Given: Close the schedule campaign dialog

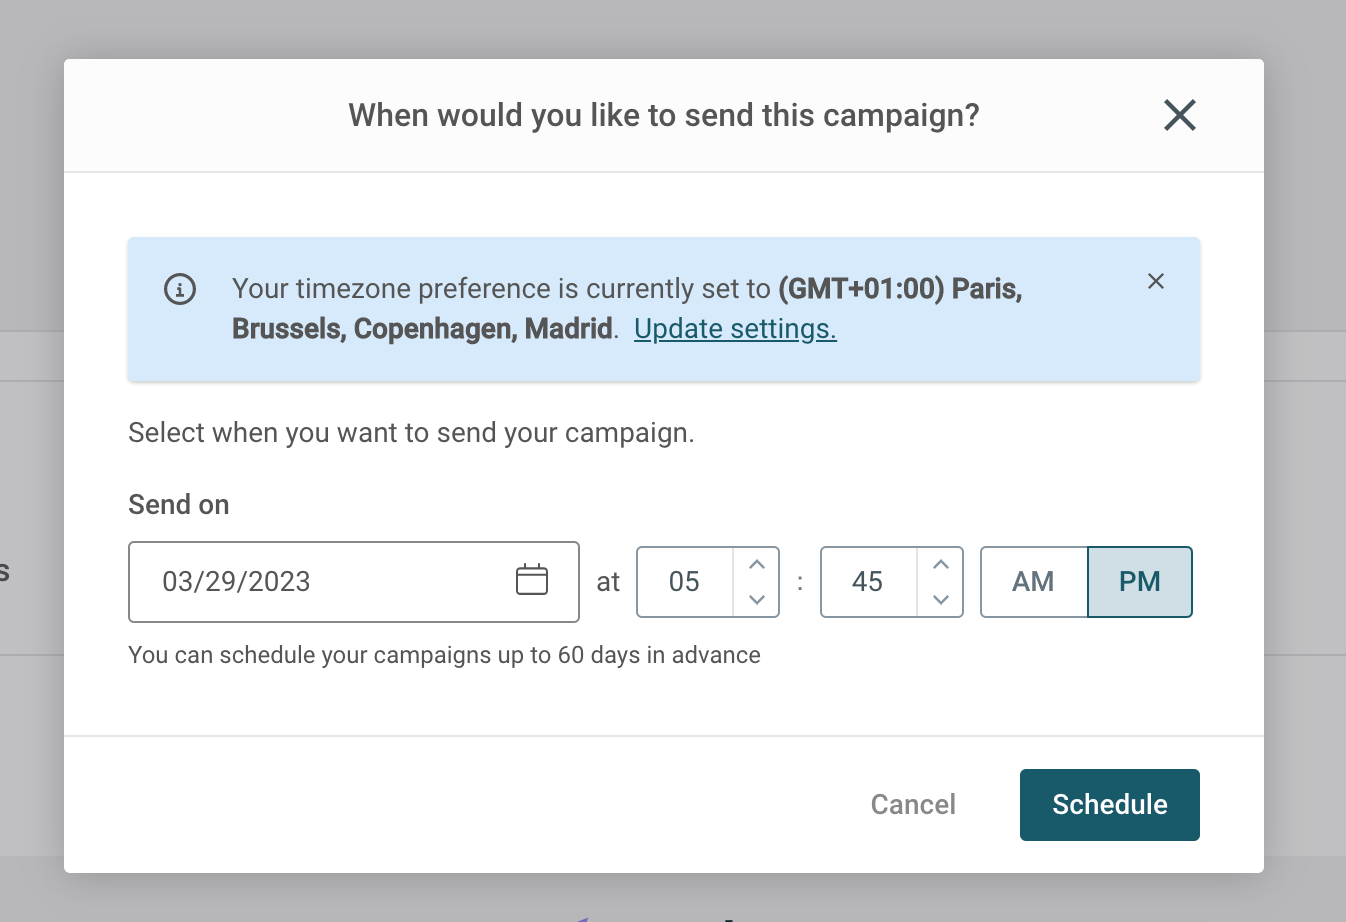Looking at the screenshot, I should click(x=1180, y=115).
